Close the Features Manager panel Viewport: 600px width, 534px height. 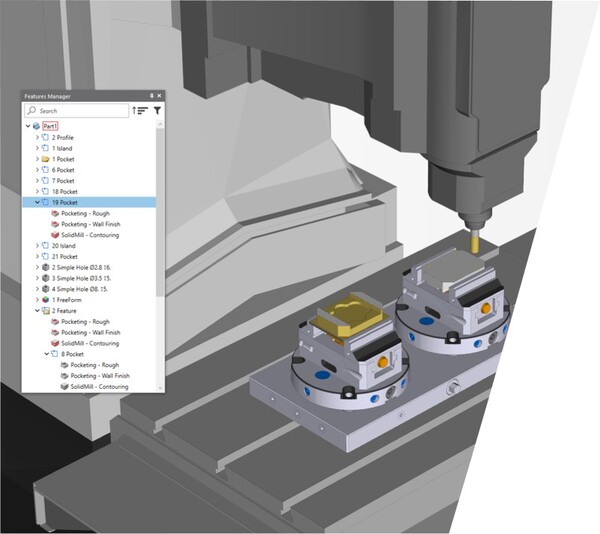(159, 96)
